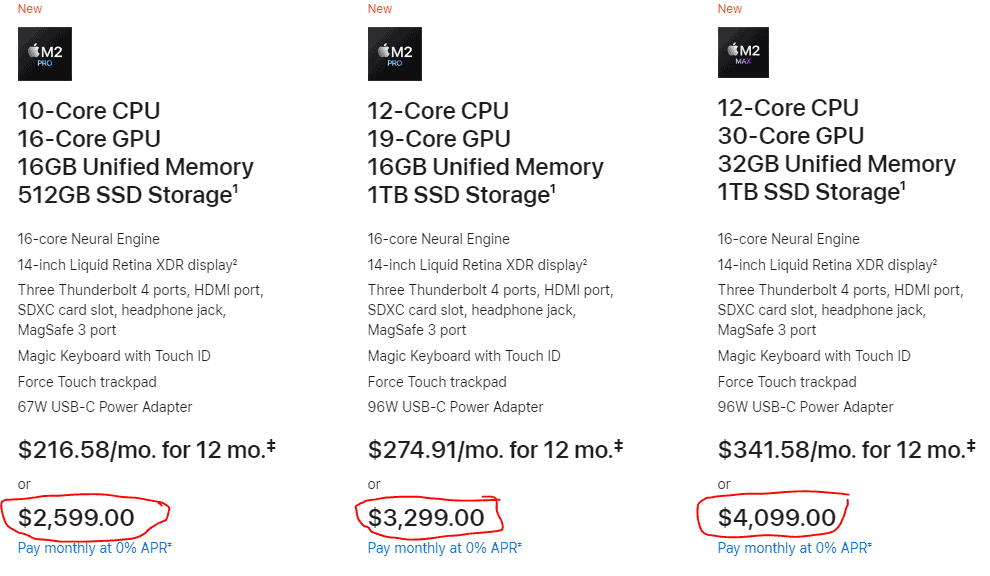
Task: Click the 10-Core CPU heading
Action: tap(89, 111)
